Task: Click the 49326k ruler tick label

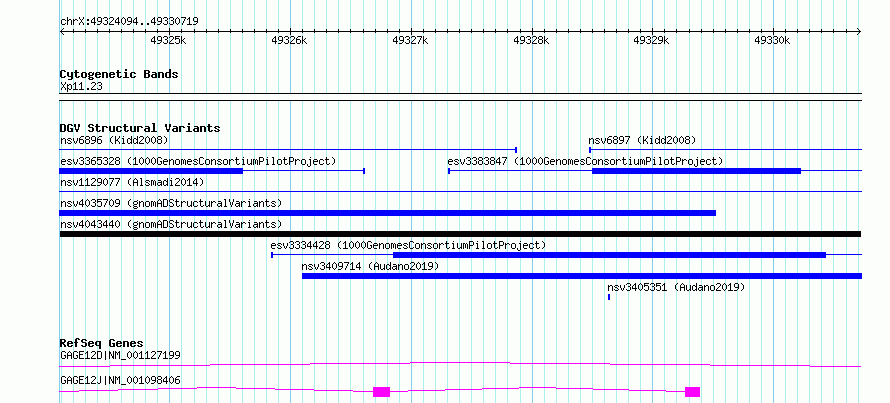Action: [x=289, y=40]
